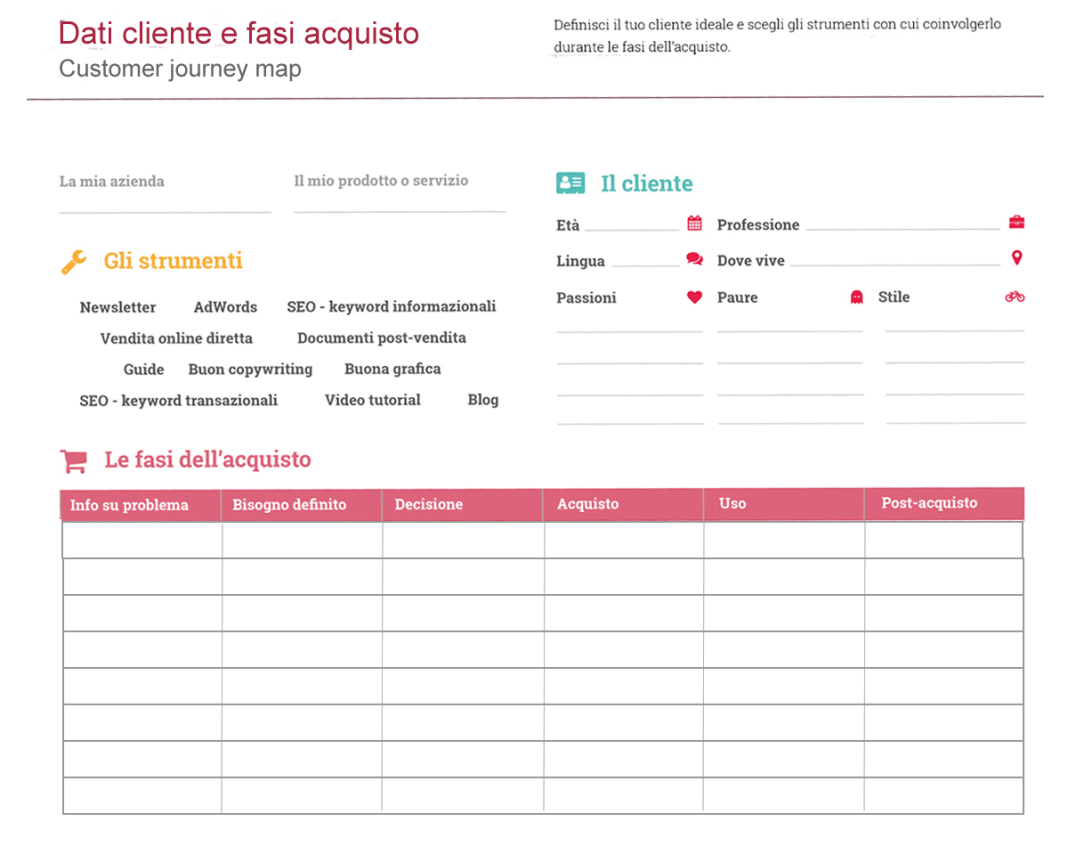
Task: Select the 'Guide' tool label
Action: coord(144,369)
